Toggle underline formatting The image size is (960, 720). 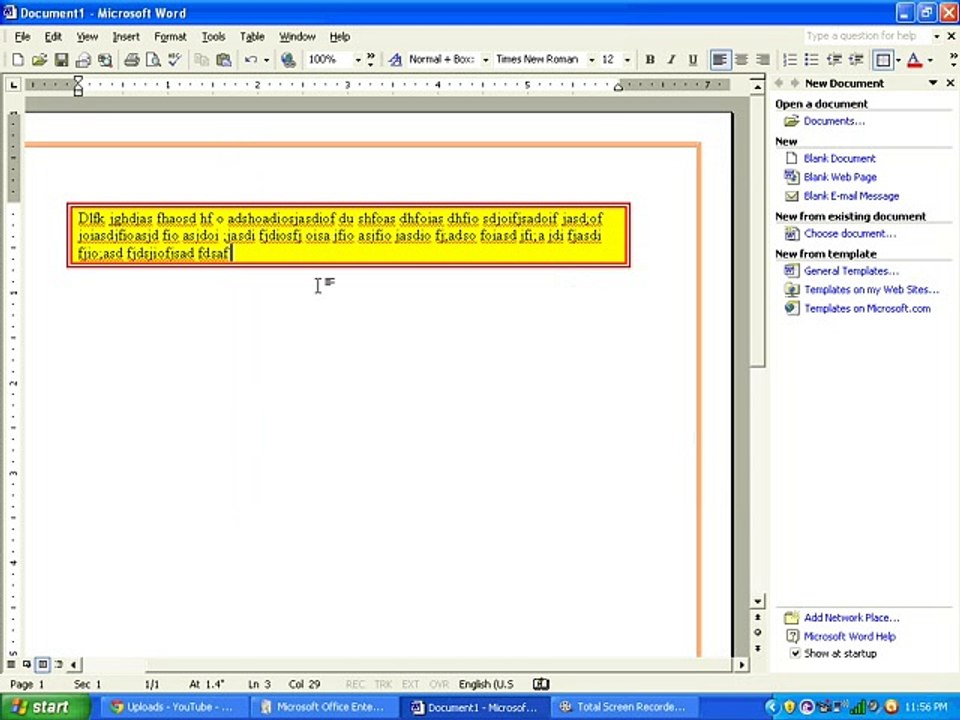(693, 59)
